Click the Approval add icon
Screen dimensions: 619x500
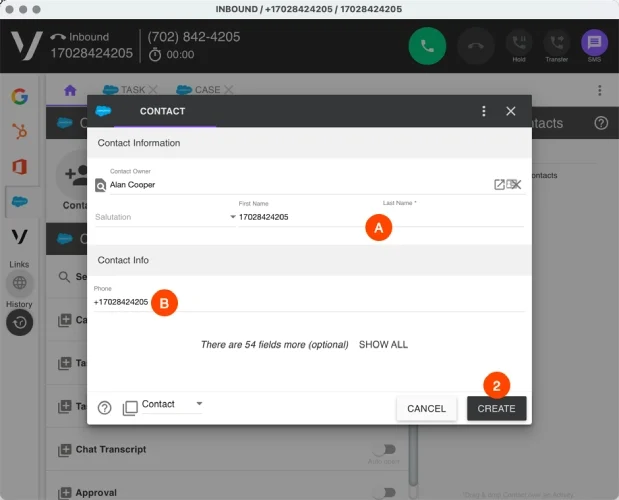65,493
